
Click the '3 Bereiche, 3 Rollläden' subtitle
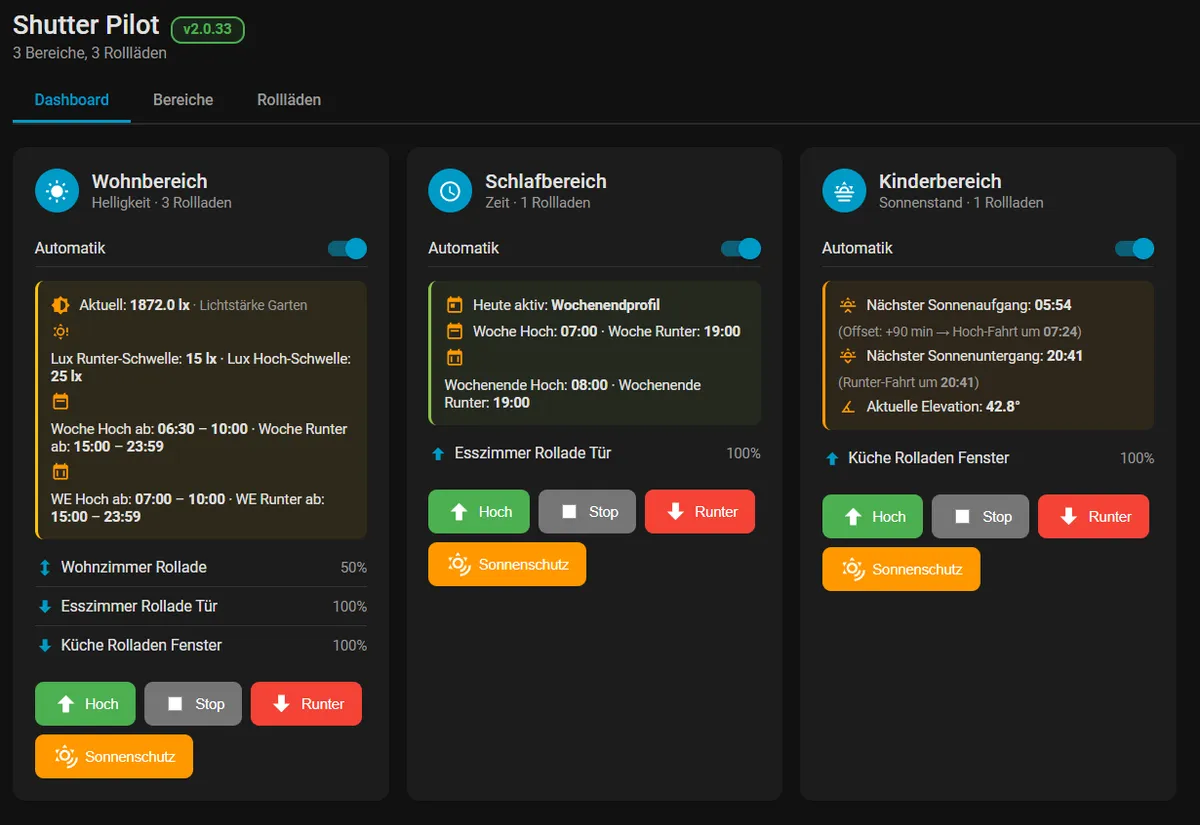click(x=90, y=53)
